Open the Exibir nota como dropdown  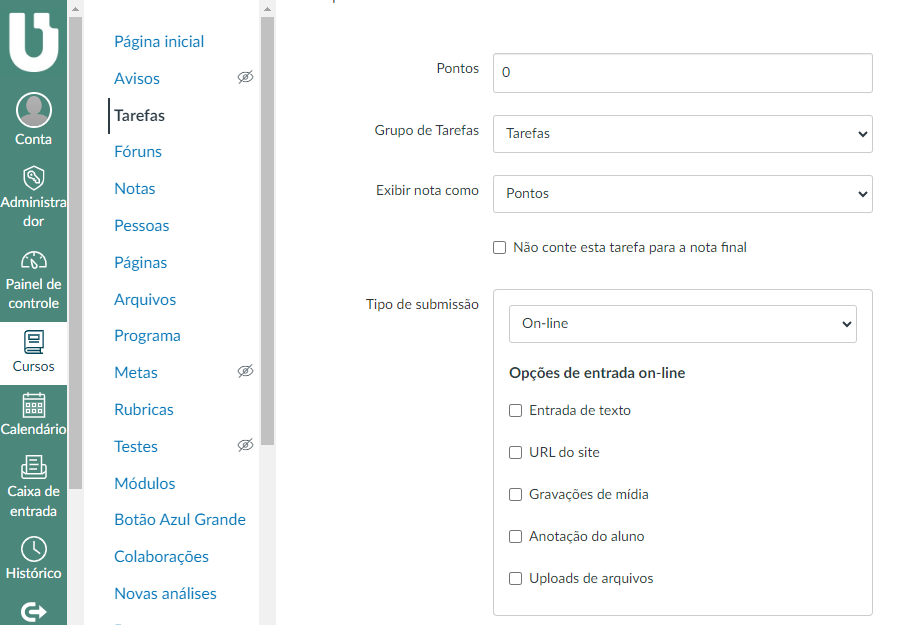tap(682, 194)
